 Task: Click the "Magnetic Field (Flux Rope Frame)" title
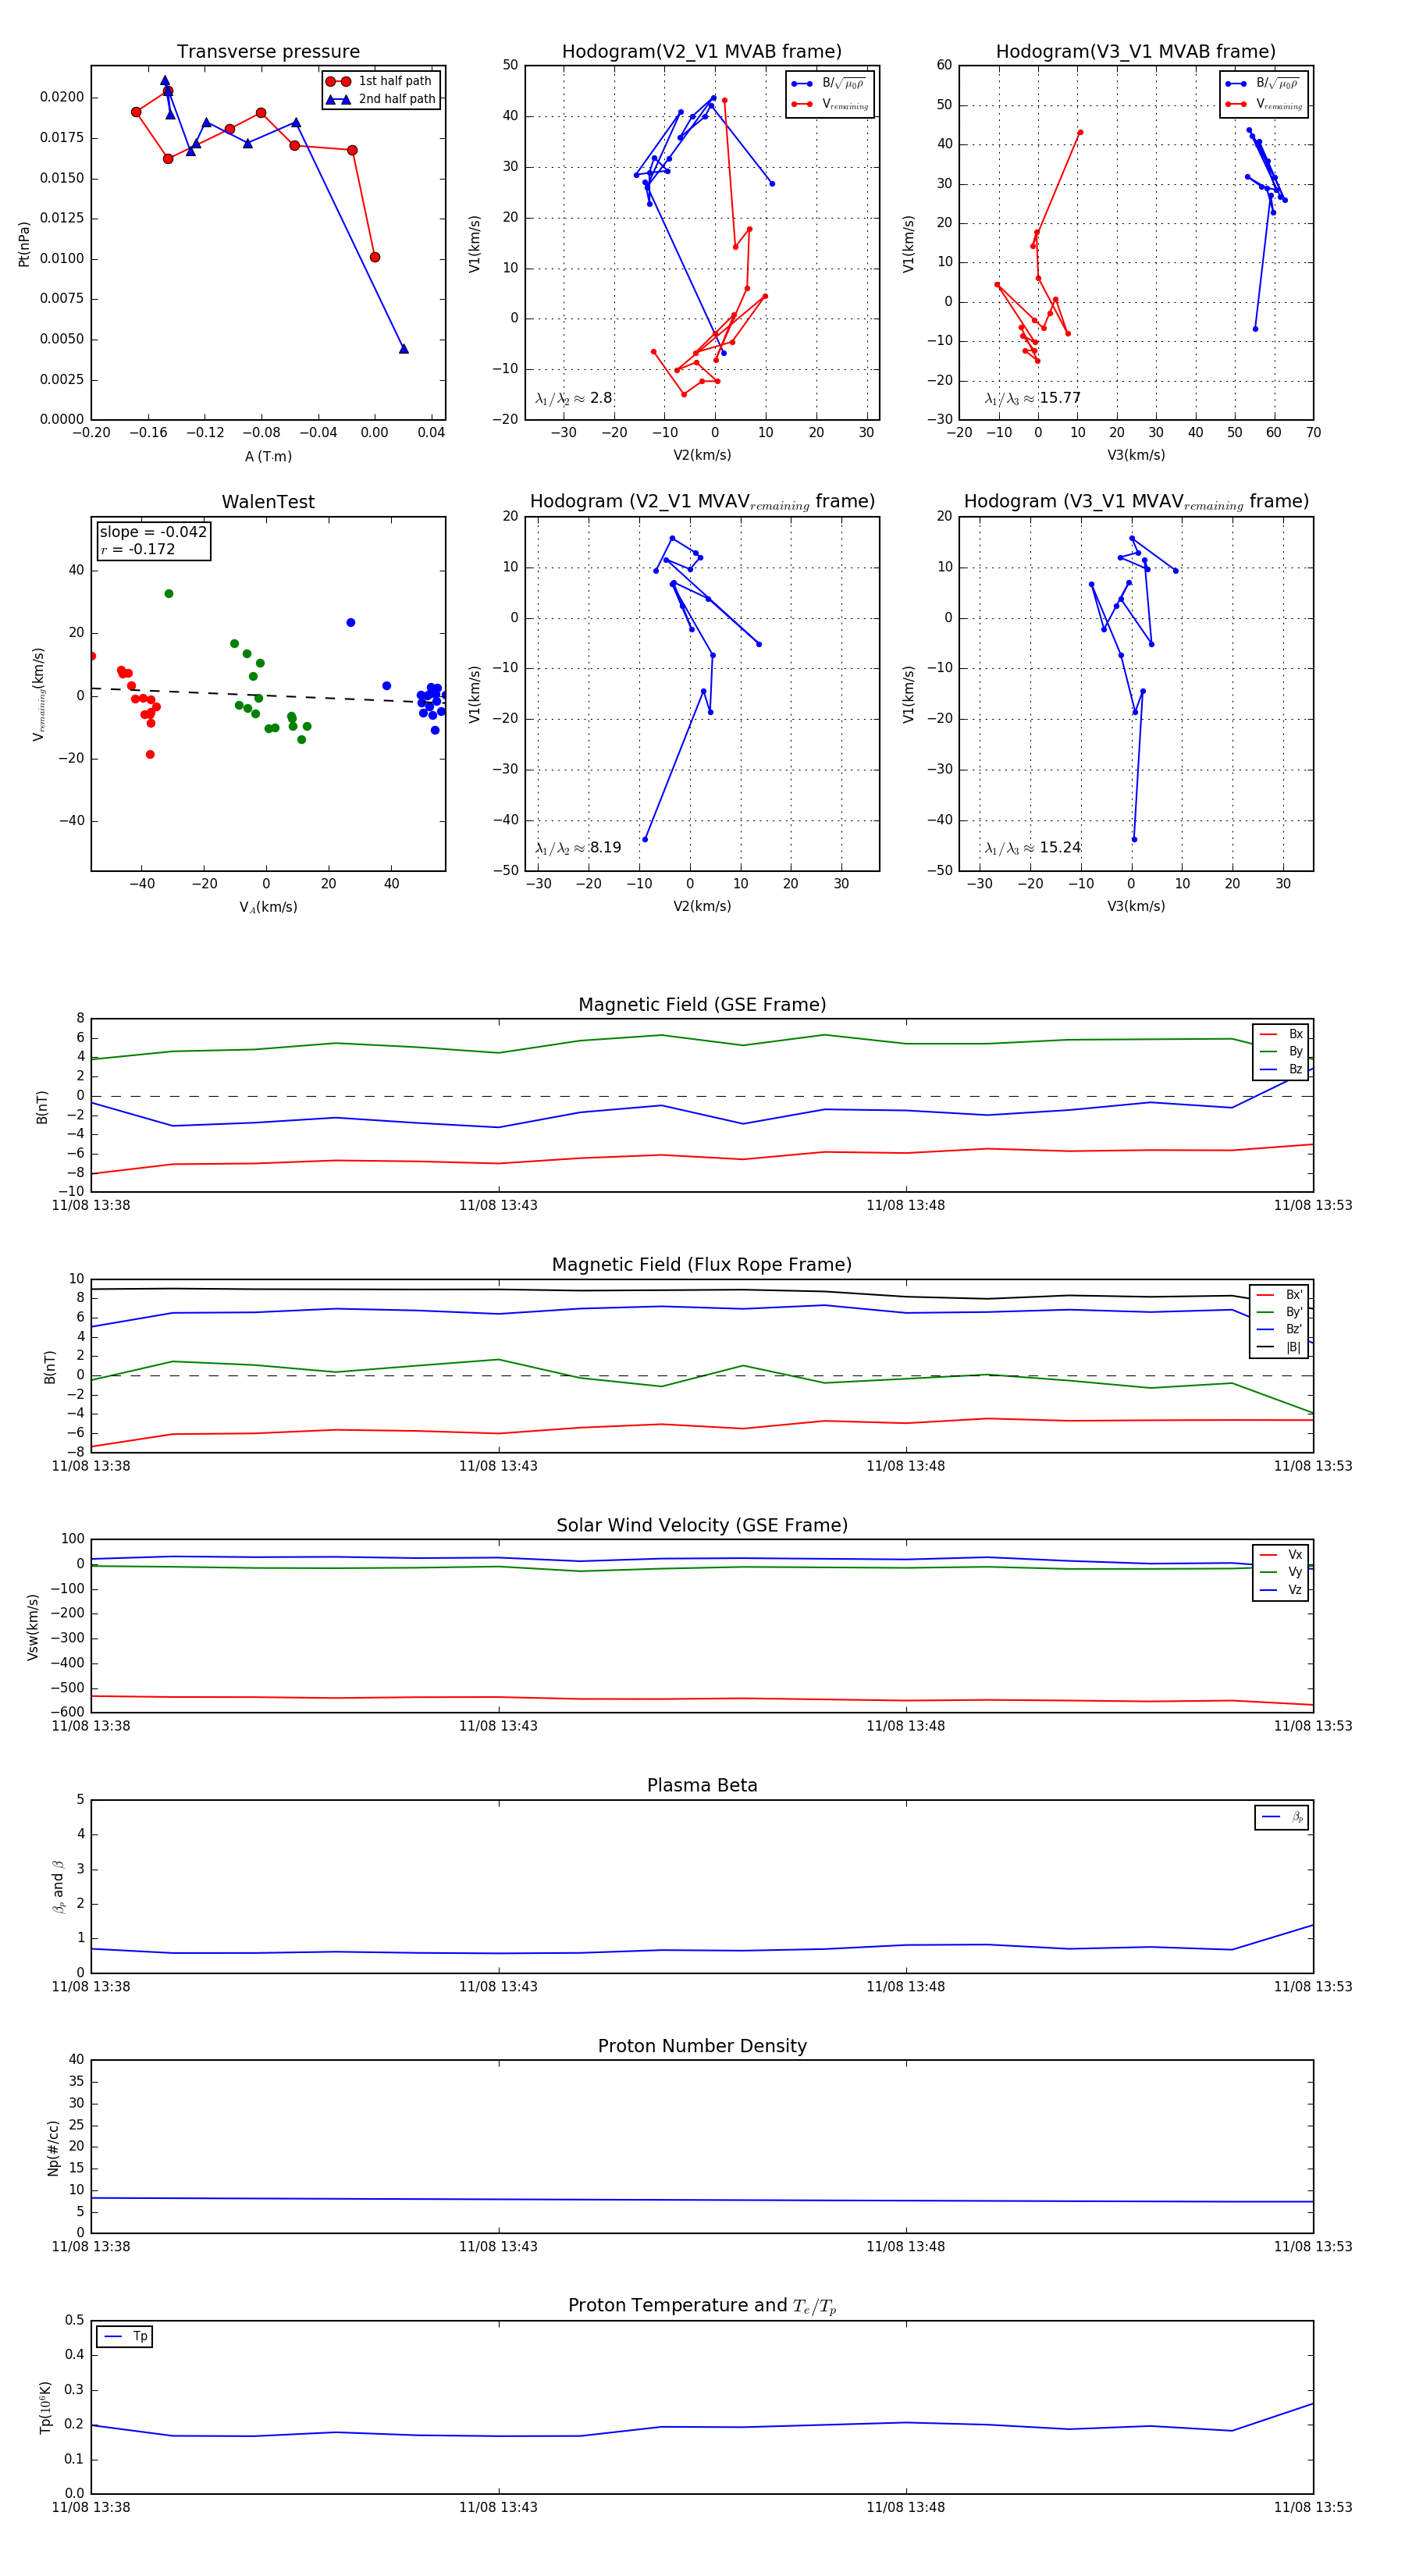[x=702, y=1265]
